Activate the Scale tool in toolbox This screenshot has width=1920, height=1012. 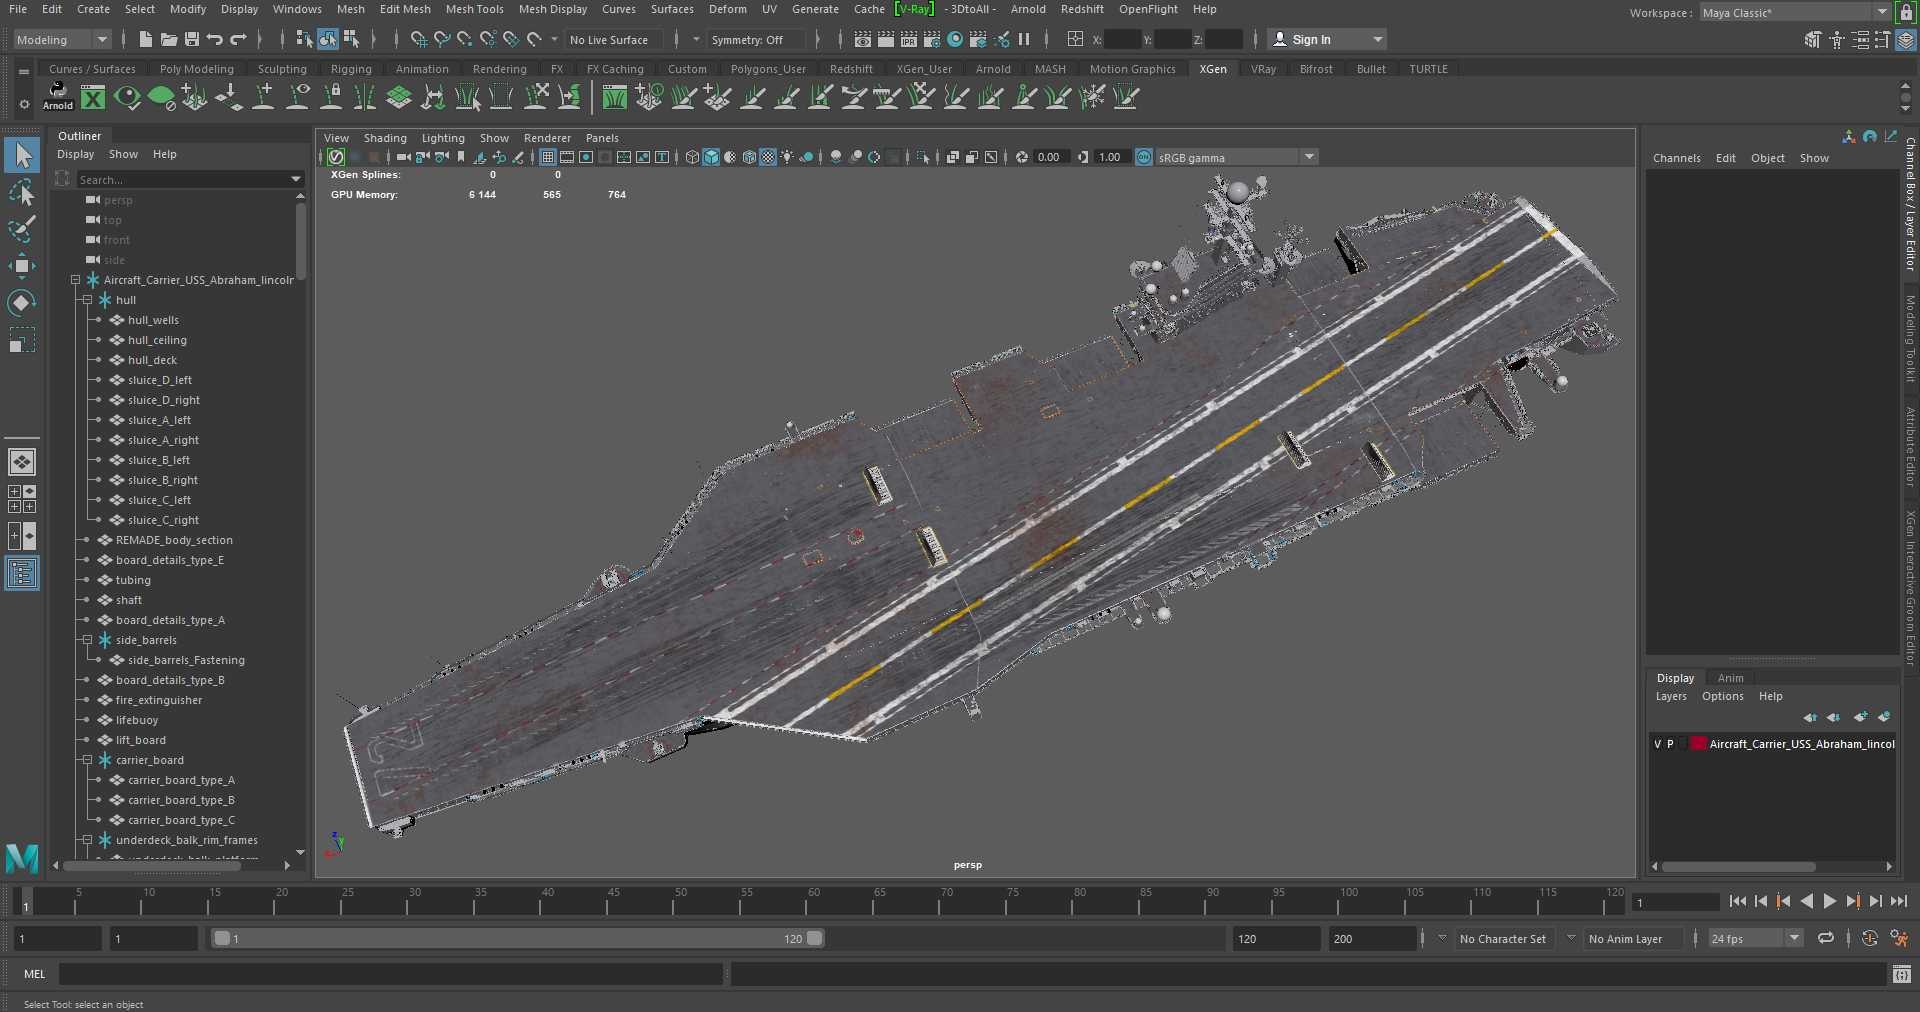pyautogui.click(x=22, y=340)
